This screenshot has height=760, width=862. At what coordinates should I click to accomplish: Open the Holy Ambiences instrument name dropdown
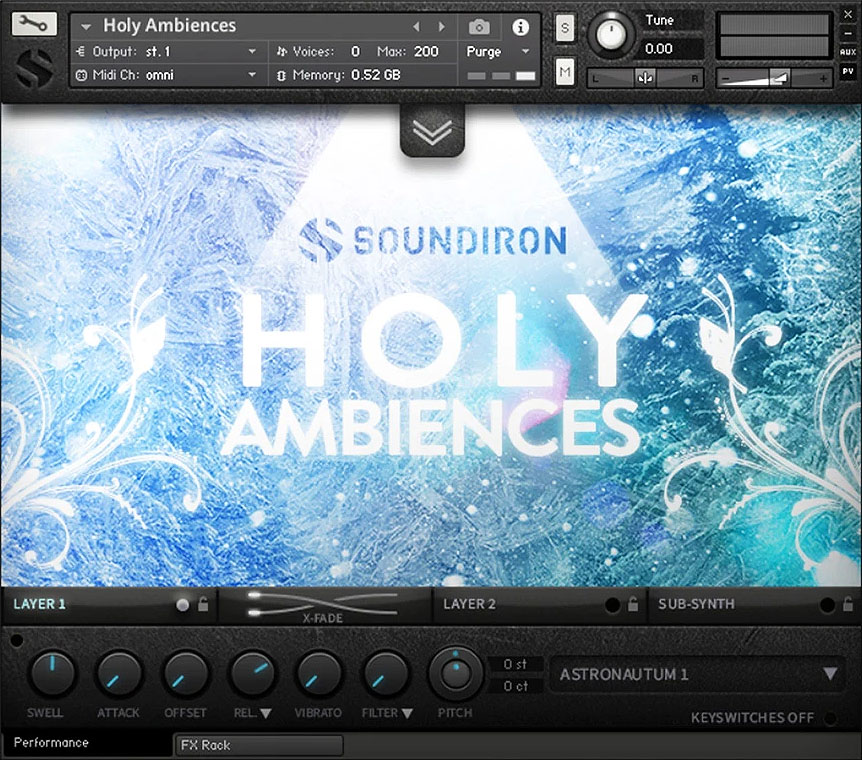point(86,26)
